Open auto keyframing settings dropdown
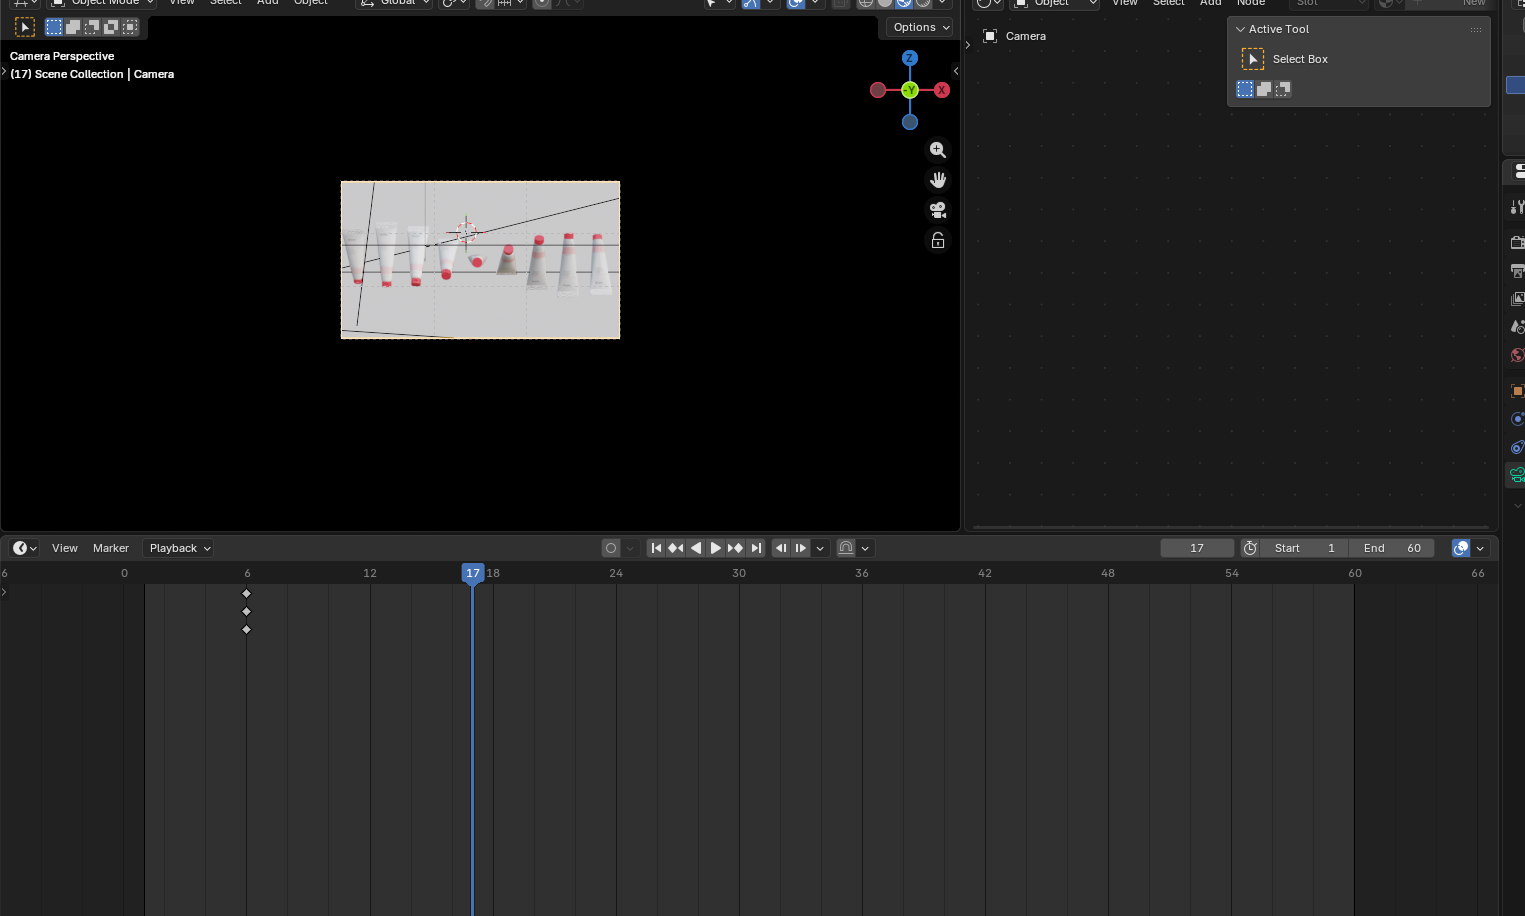1525x916 pixels. (630, 548)
